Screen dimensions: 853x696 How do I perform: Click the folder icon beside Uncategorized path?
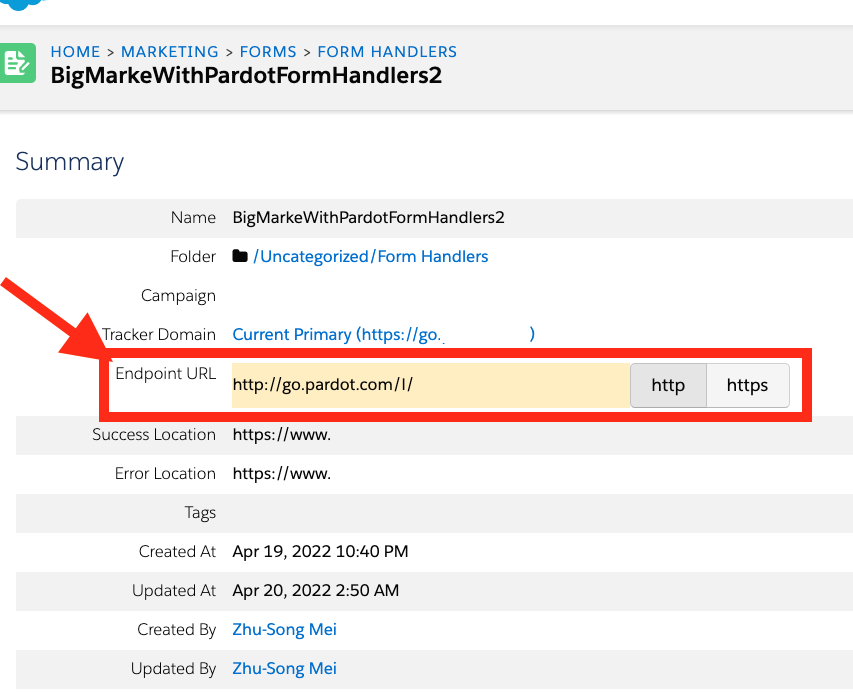point(240,256)
